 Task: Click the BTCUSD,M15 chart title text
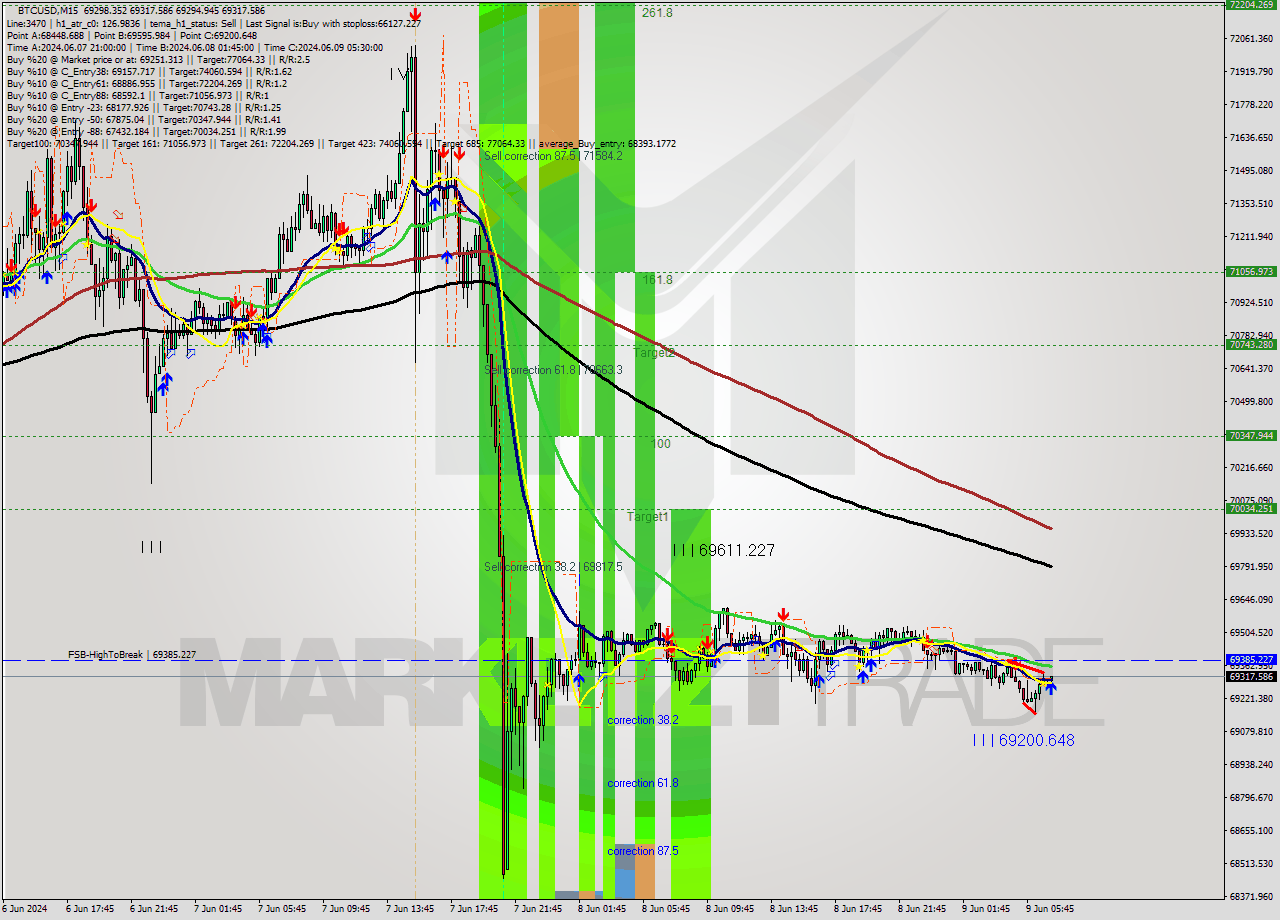coord(47,10)
